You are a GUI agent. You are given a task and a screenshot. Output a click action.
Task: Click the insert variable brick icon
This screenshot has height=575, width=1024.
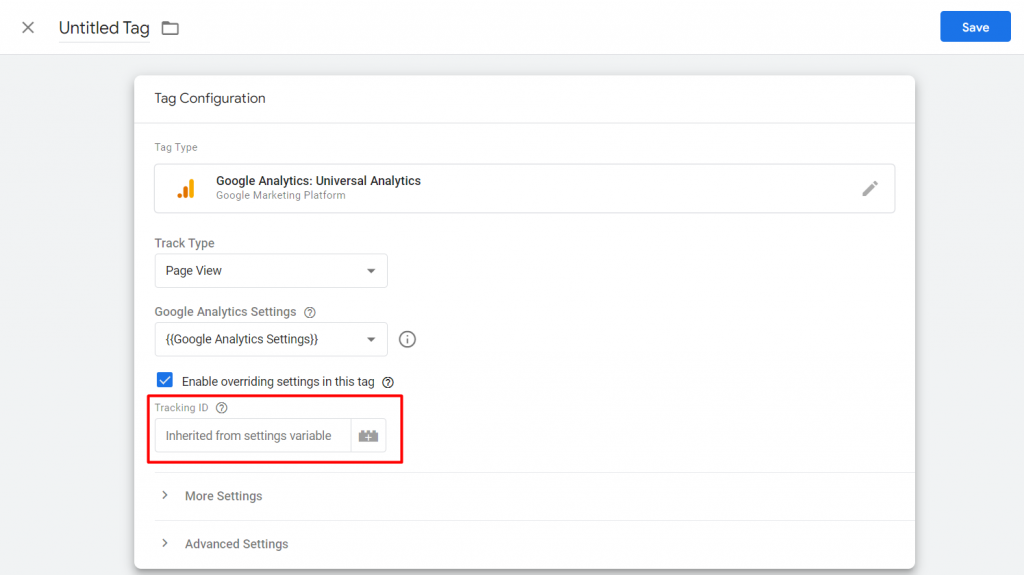[368, 436]
